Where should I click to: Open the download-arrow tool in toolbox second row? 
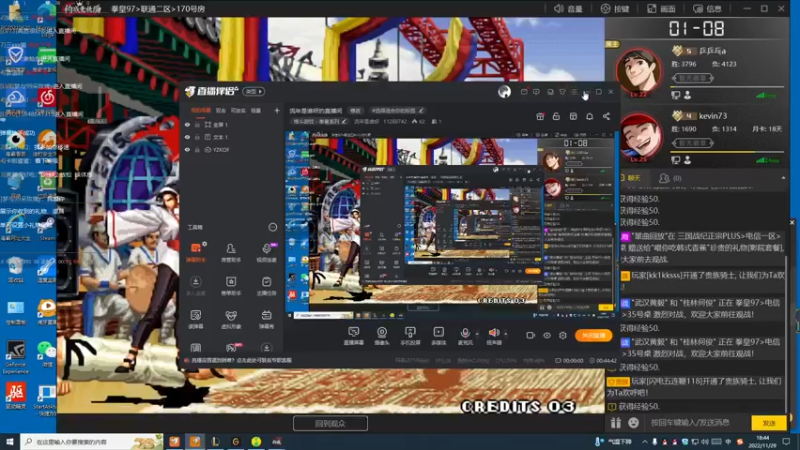pos(196,286)
